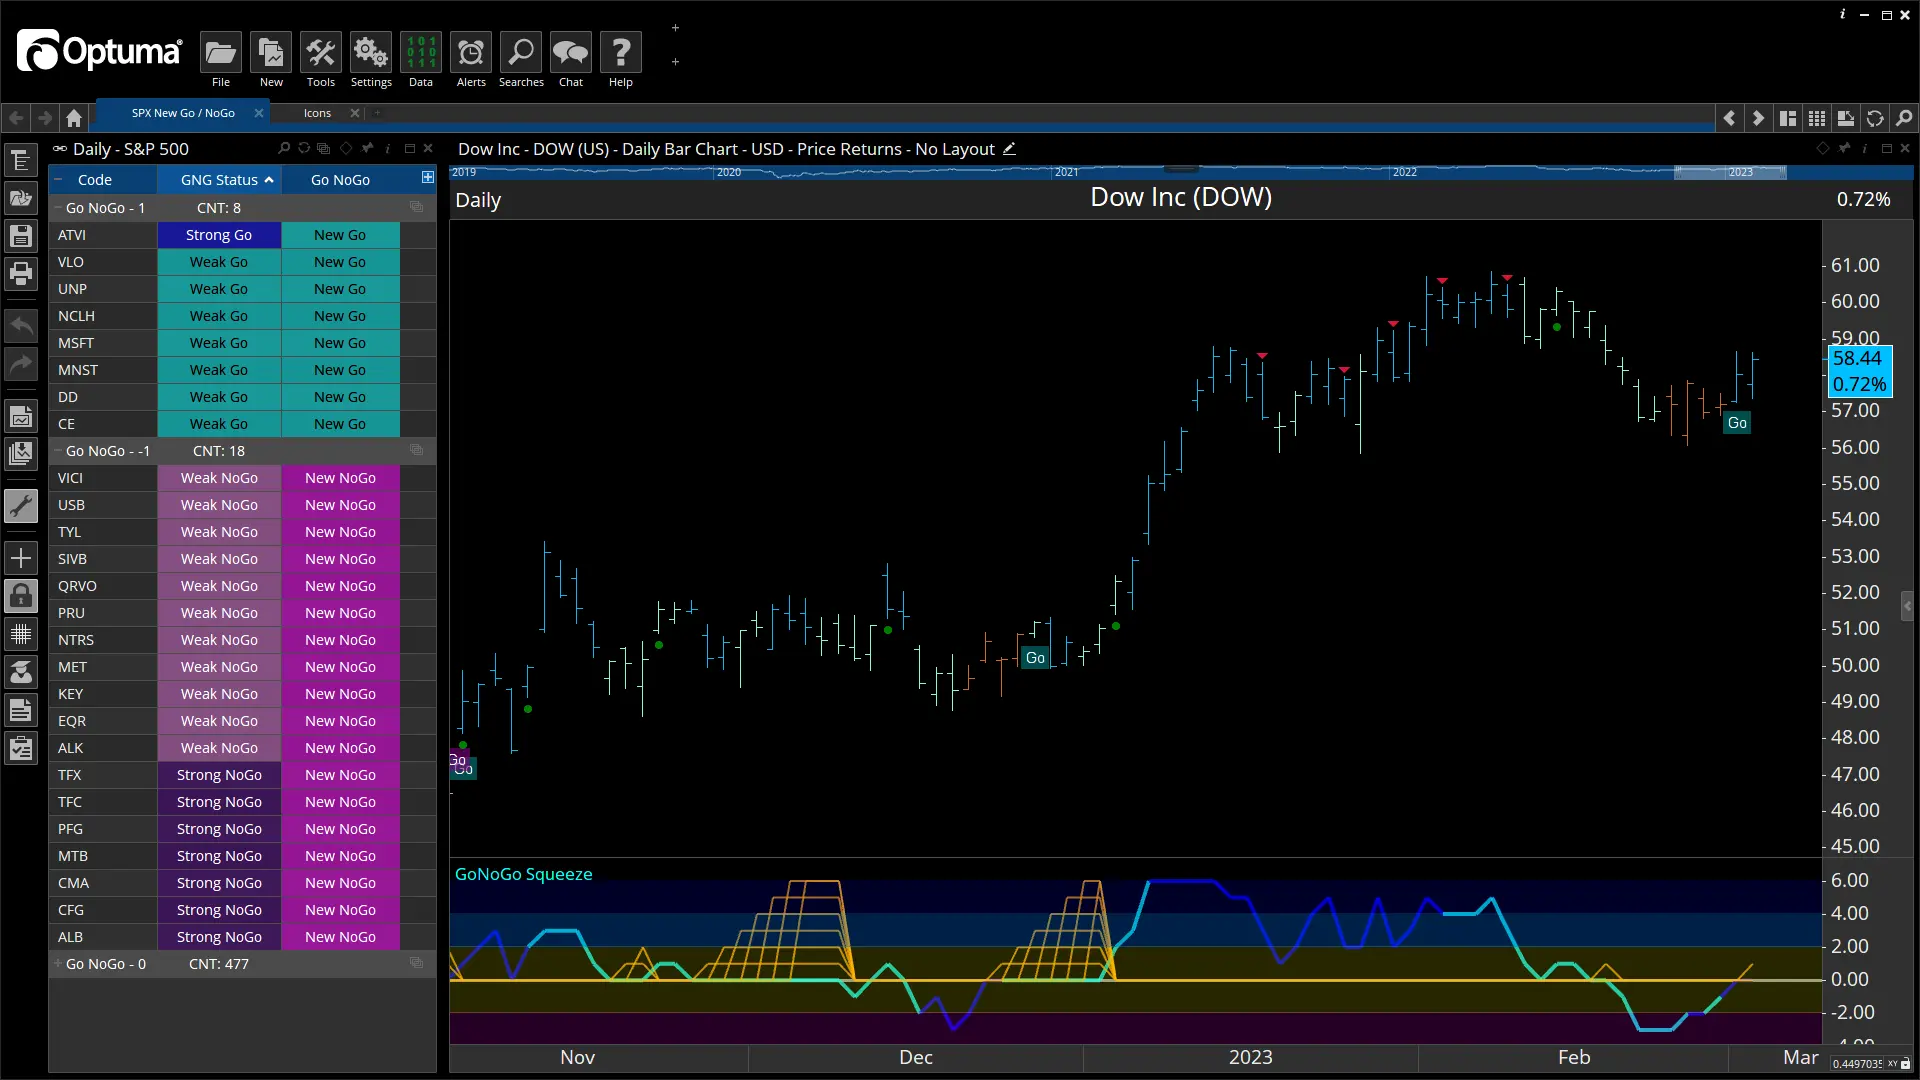Collapse the Go NoGo - 1 group
The image size is (1920, 1080).
[x=58, y=208]
